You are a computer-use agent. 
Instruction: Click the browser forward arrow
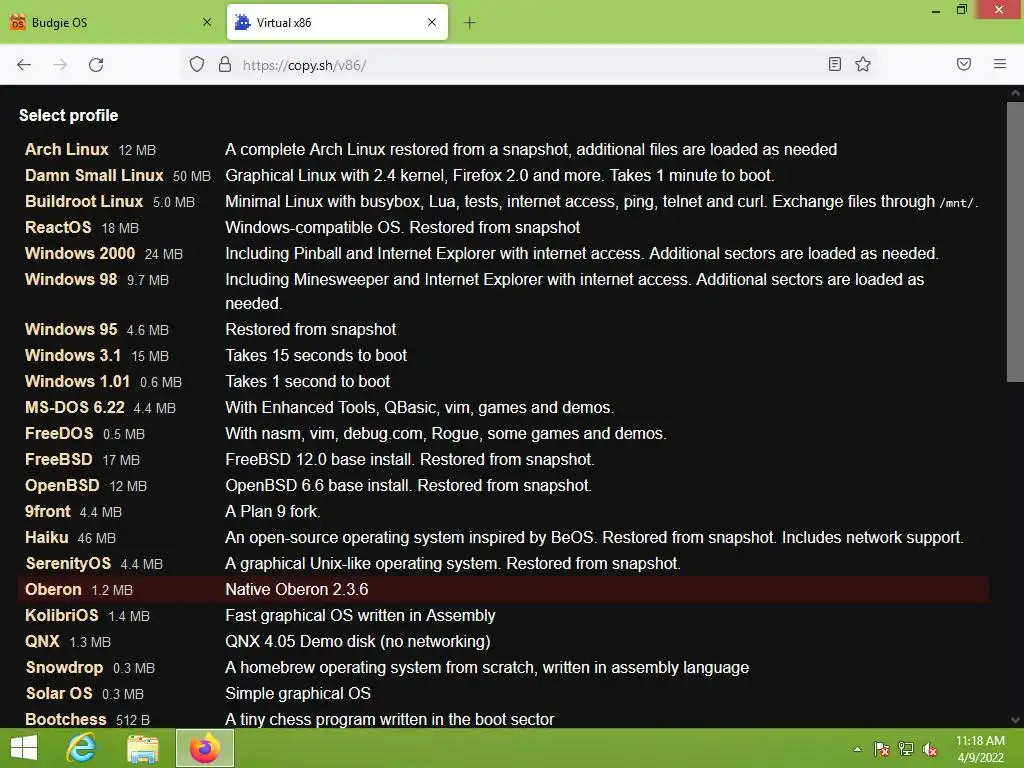pyautogui.click(x=60, y=65)
